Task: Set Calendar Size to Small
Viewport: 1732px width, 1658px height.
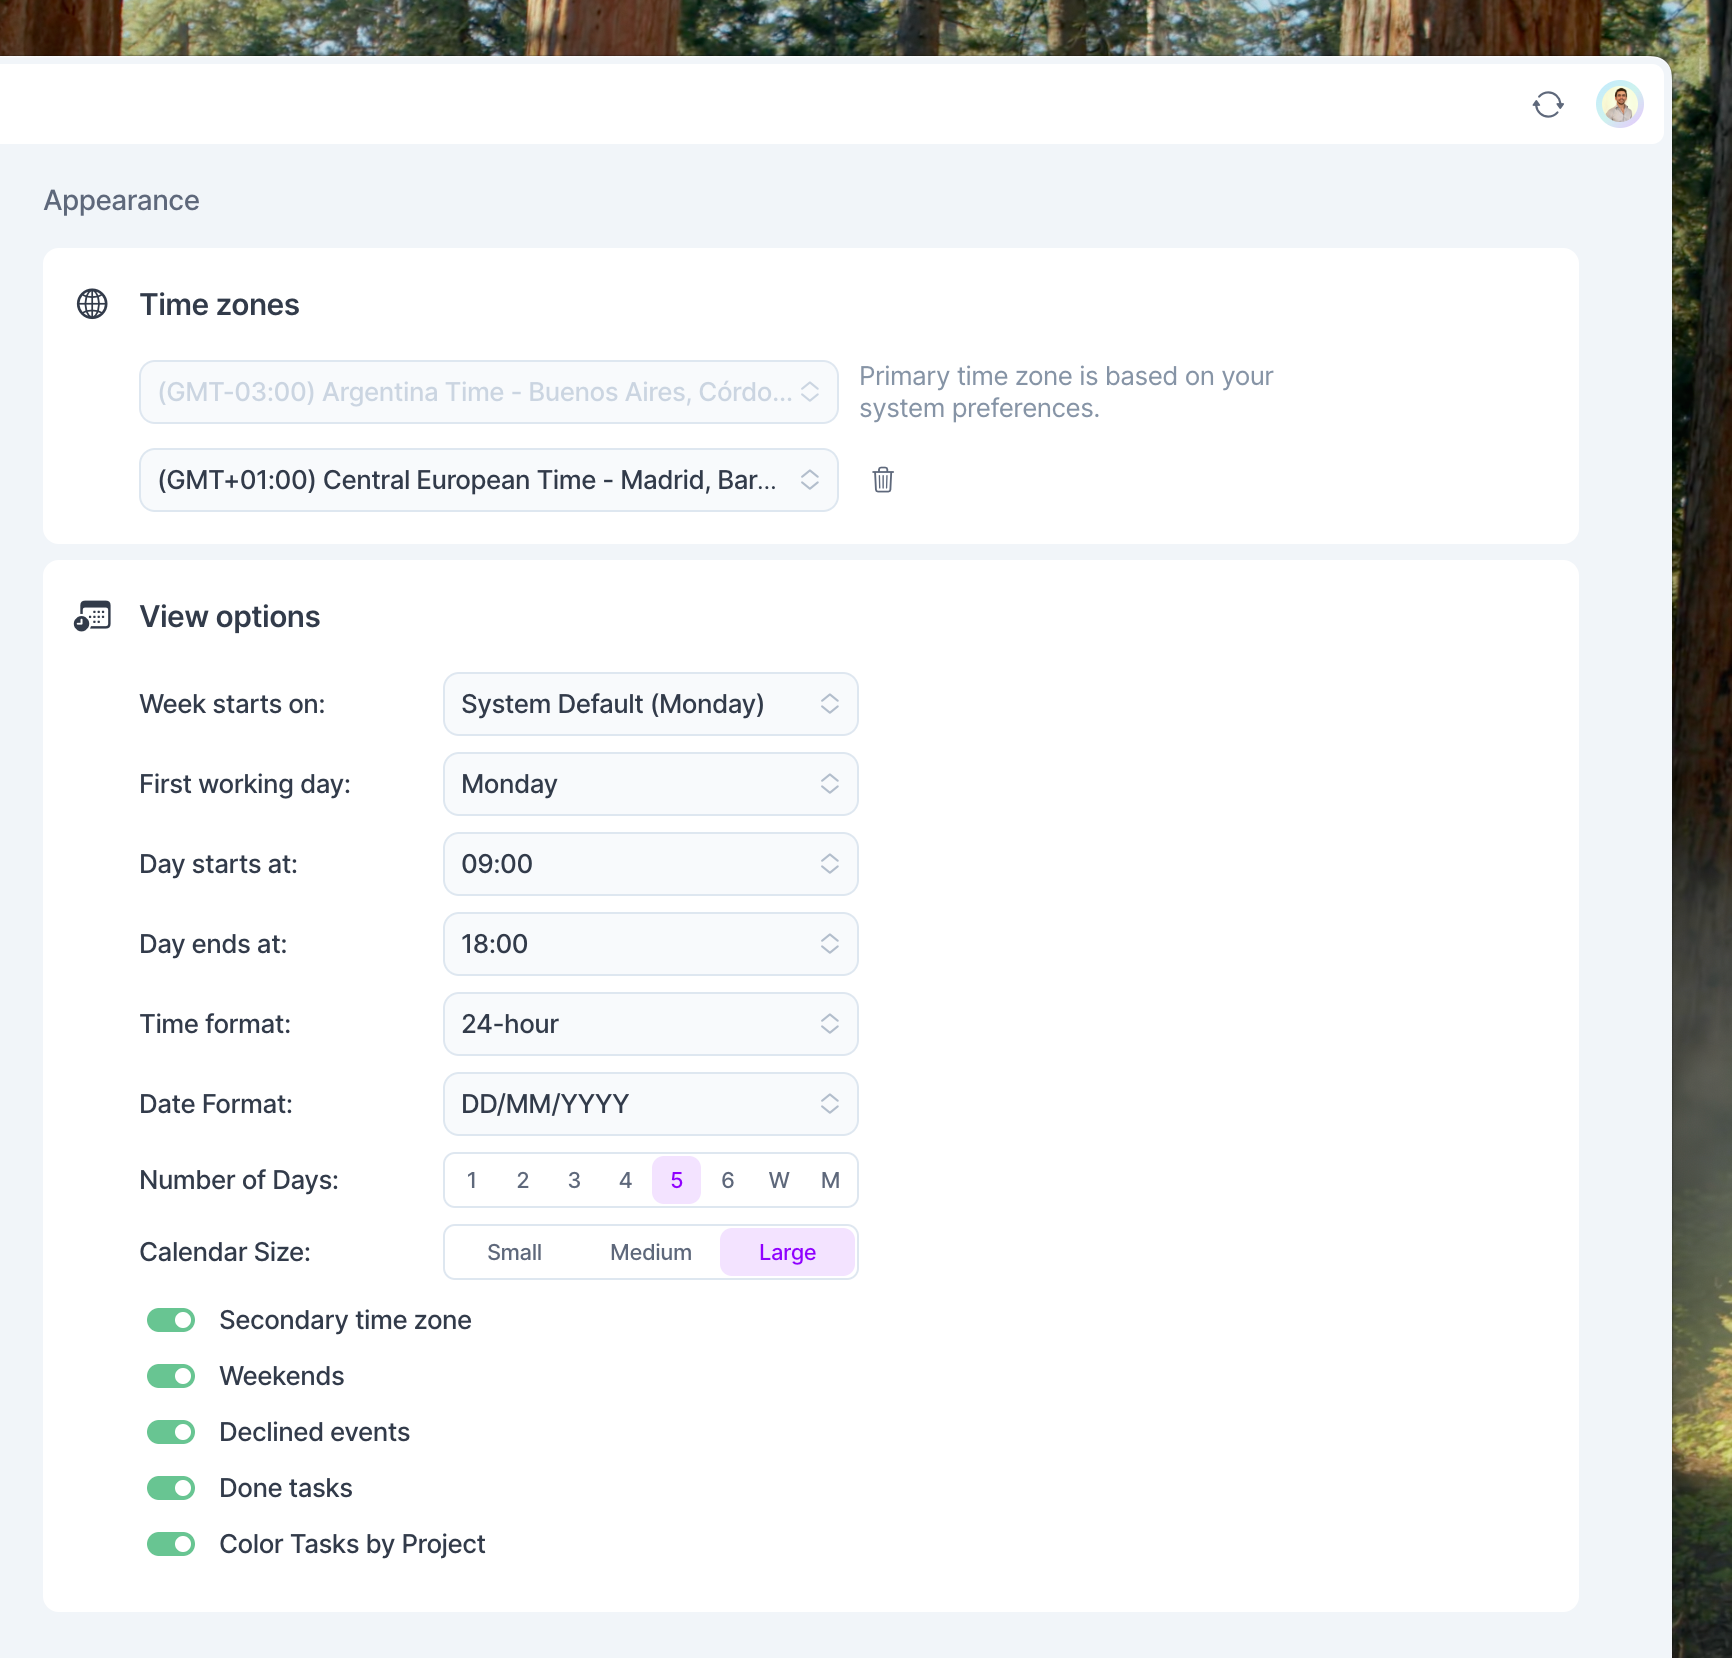Action: [514, 1252]
